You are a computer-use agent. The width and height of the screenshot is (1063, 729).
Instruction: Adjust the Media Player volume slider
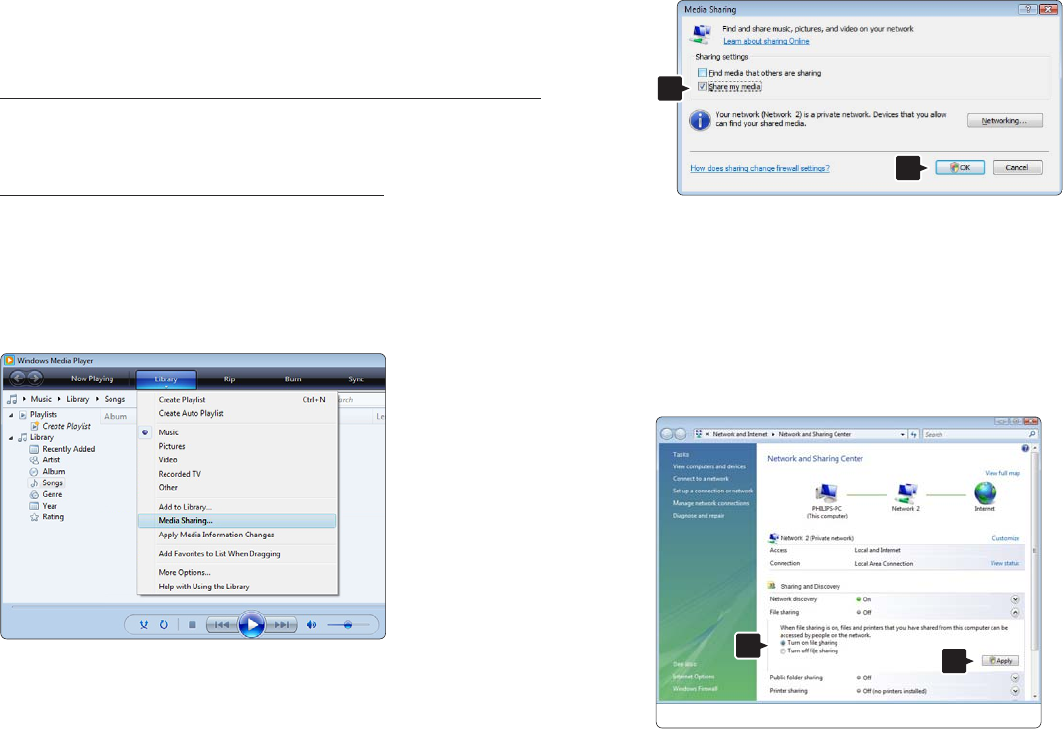click(x=348, y=625)
